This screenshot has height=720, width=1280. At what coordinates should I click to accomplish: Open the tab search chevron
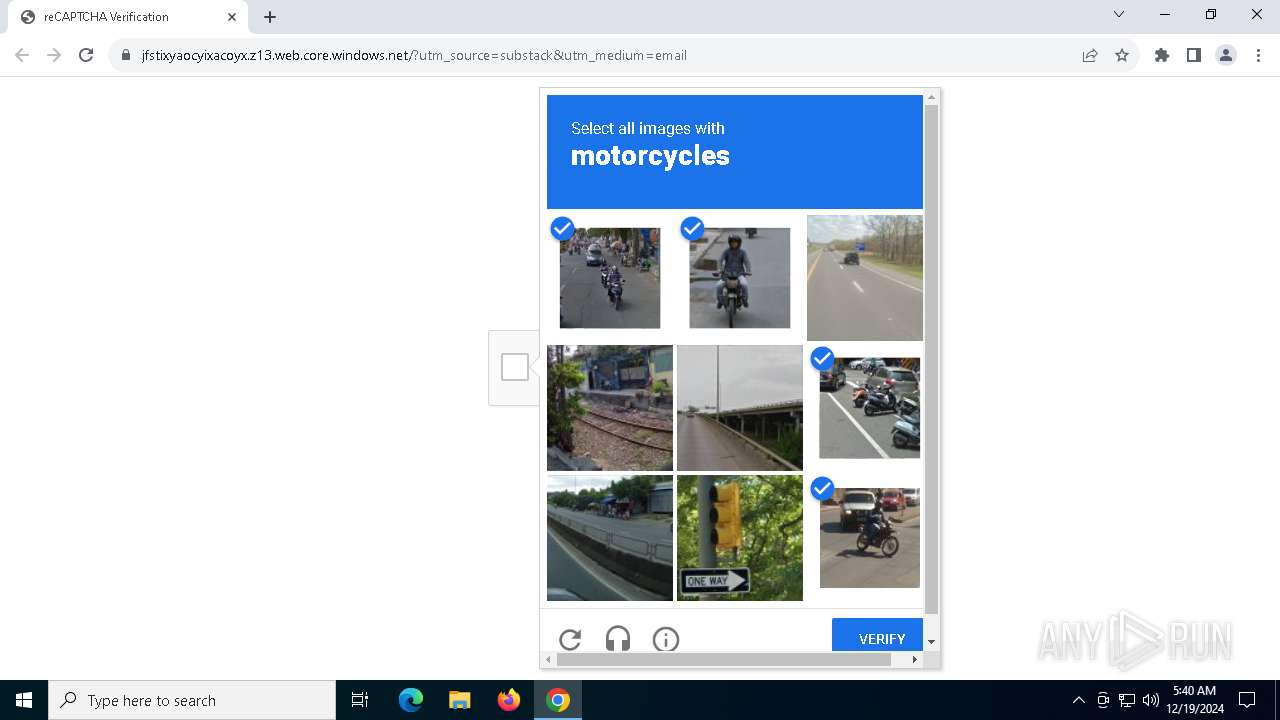1119,14
